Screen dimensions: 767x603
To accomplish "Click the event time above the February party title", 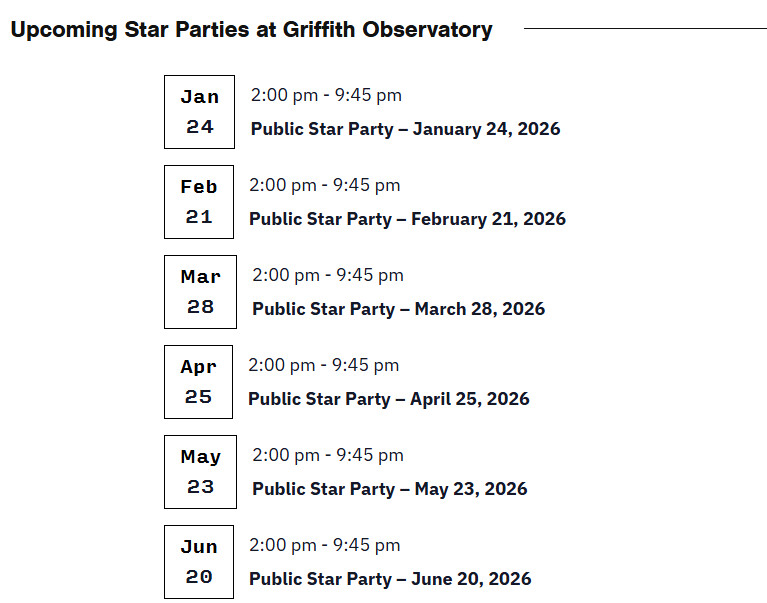I will pos(324,185).
